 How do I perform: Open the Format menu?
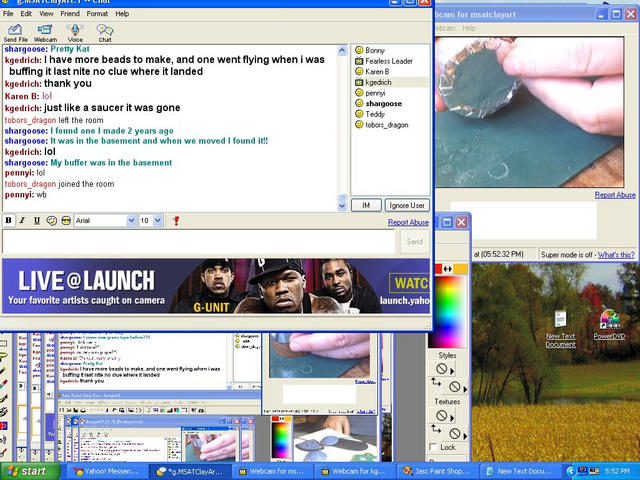[x=97, y=13]
